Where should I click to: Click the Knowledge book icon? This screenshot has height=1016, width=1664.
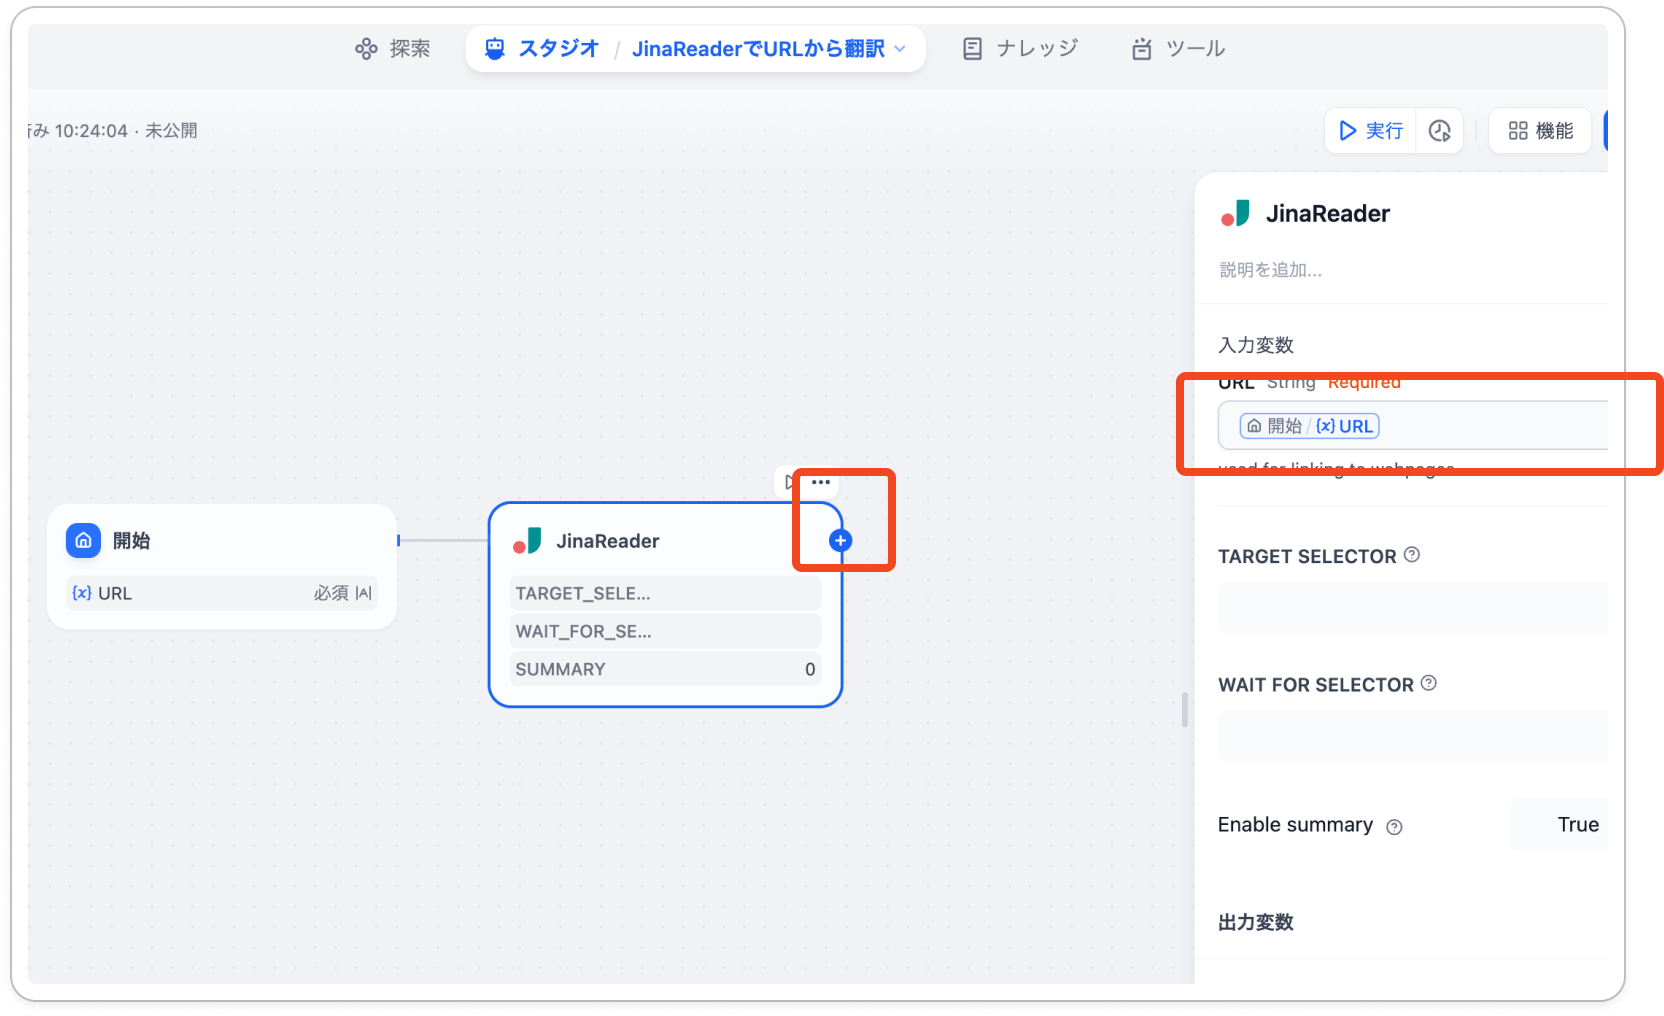pos(972,48)
